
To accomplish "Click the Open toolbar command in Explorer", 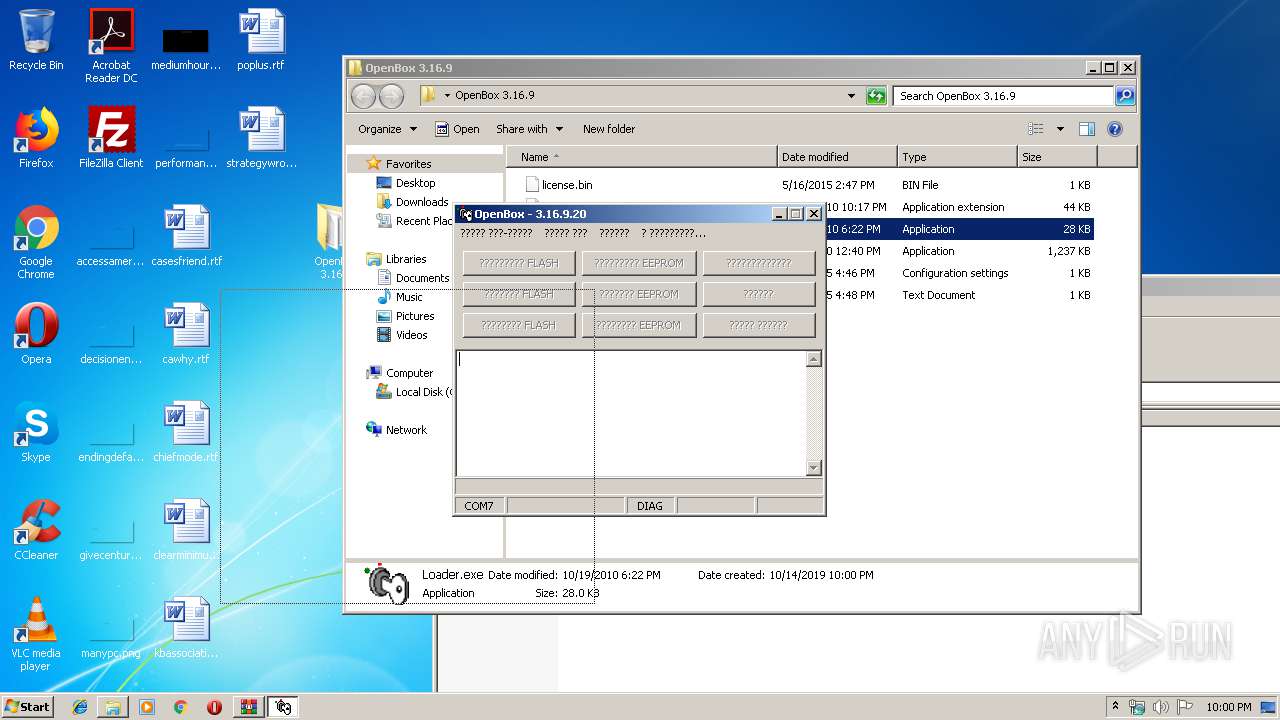I will tap(457, 129).
